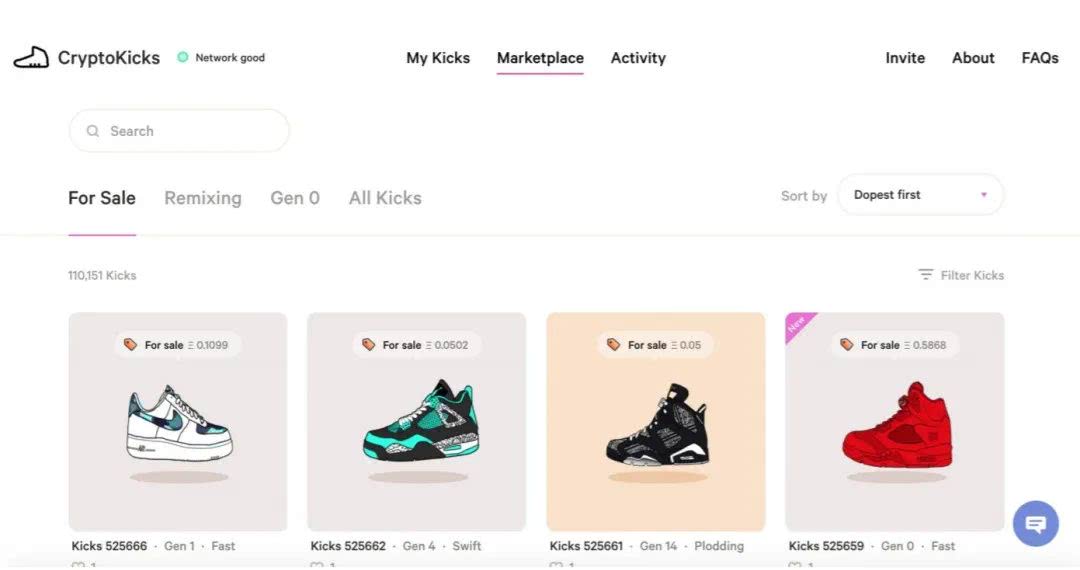1080x570 pixels.
Task: Click the CryptoKicks sneaker logo icon
Action: [31, 58]
